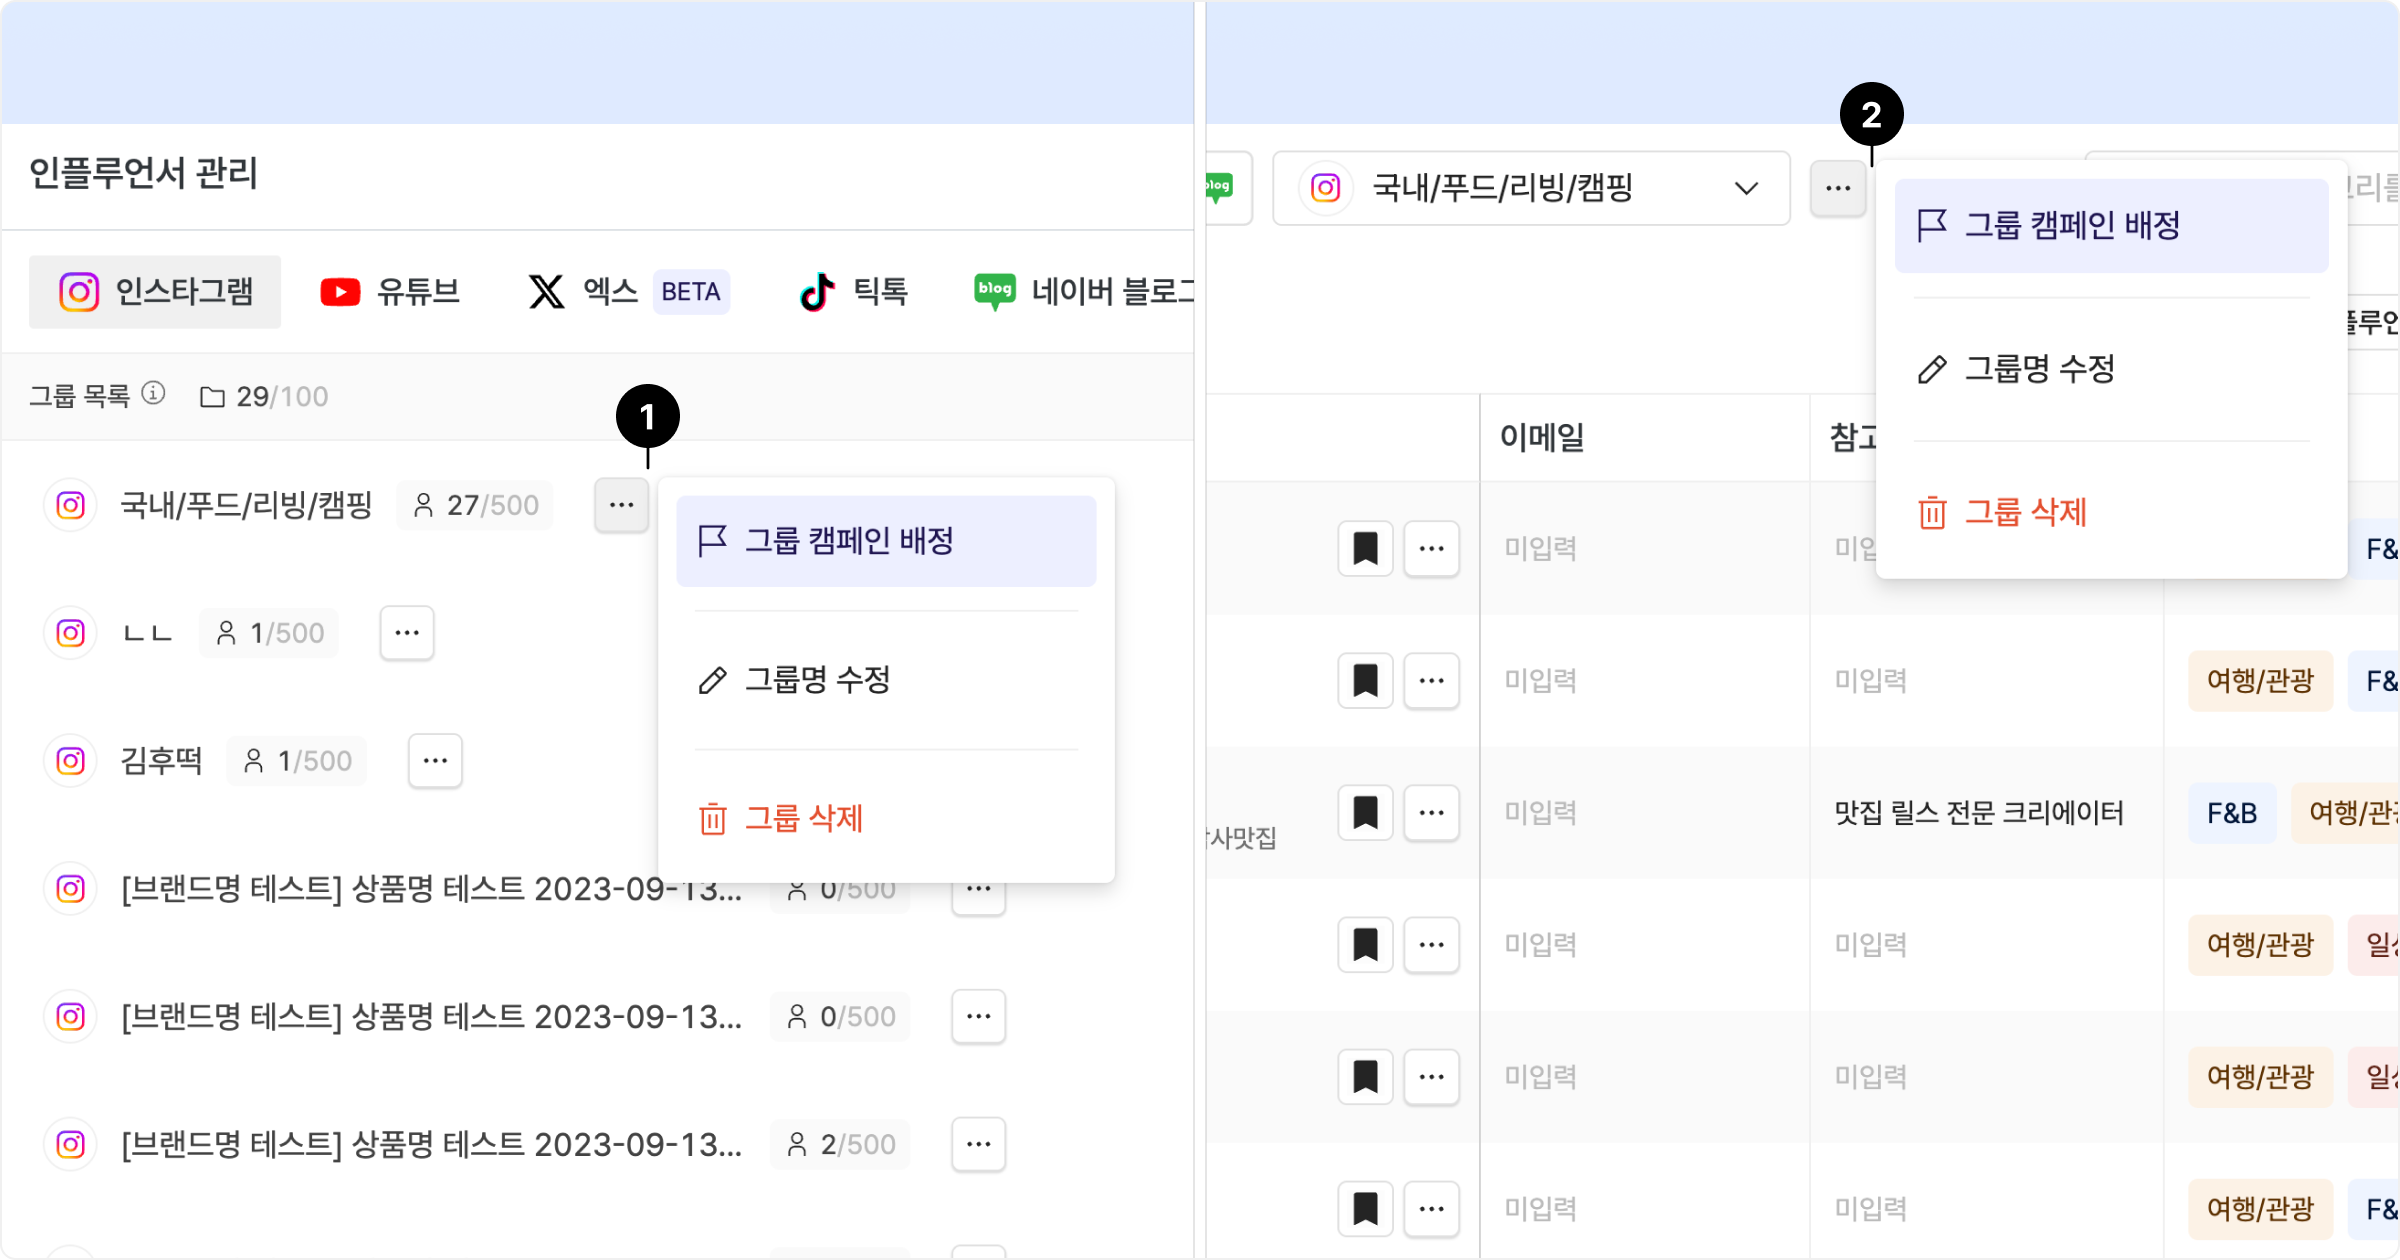Switch to the 틱톡 tab

pos(853,292)
